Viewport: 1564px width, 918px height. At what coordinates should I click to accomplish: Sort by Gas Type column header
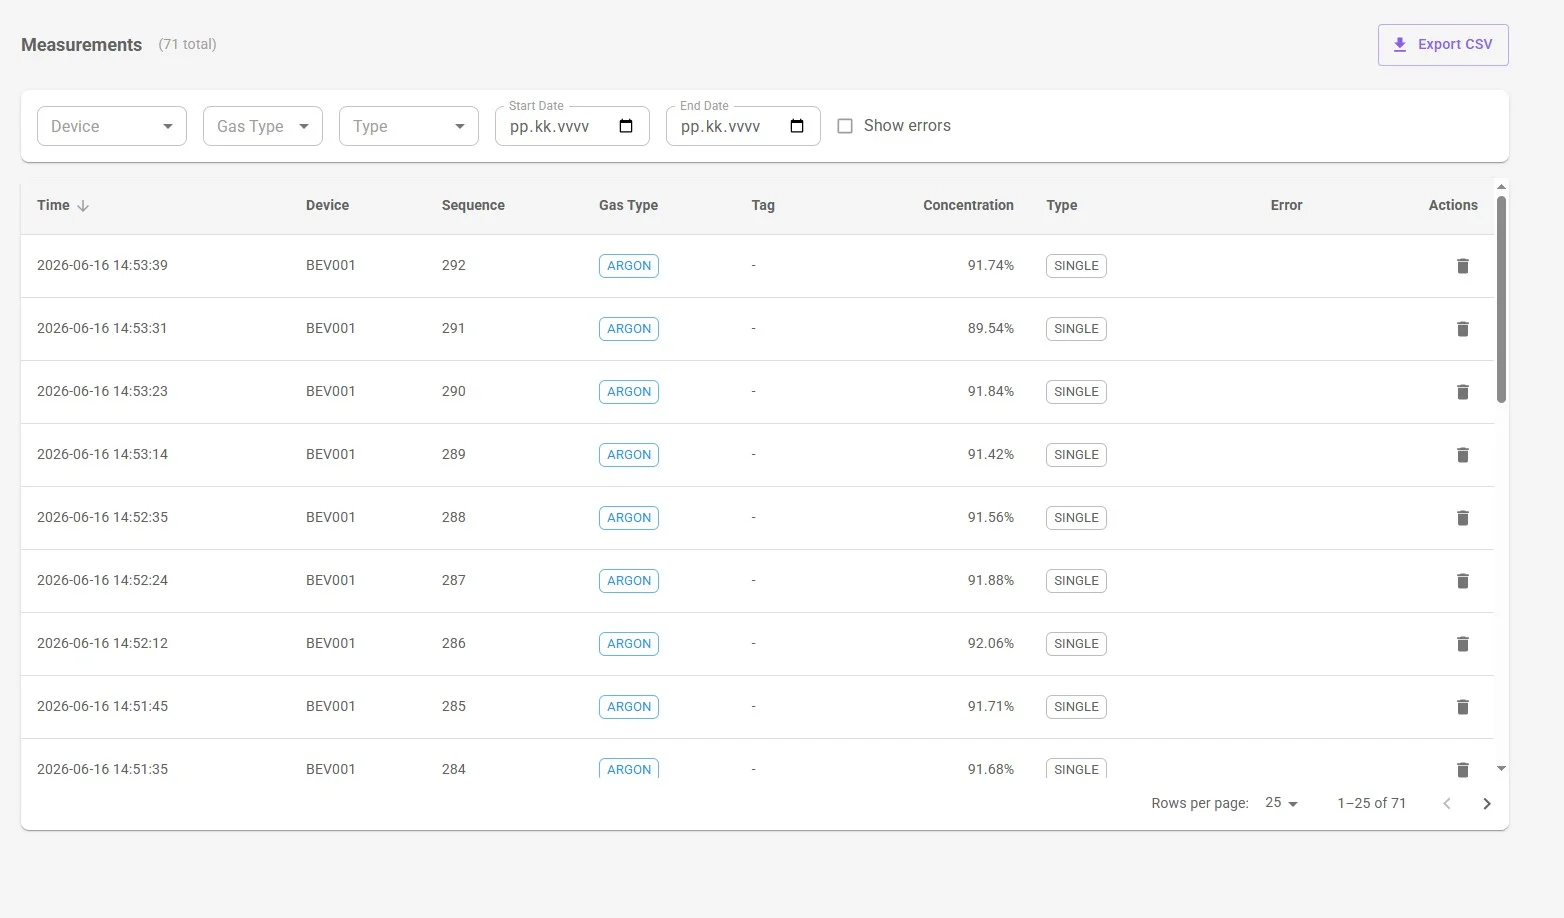coord(628,205)
